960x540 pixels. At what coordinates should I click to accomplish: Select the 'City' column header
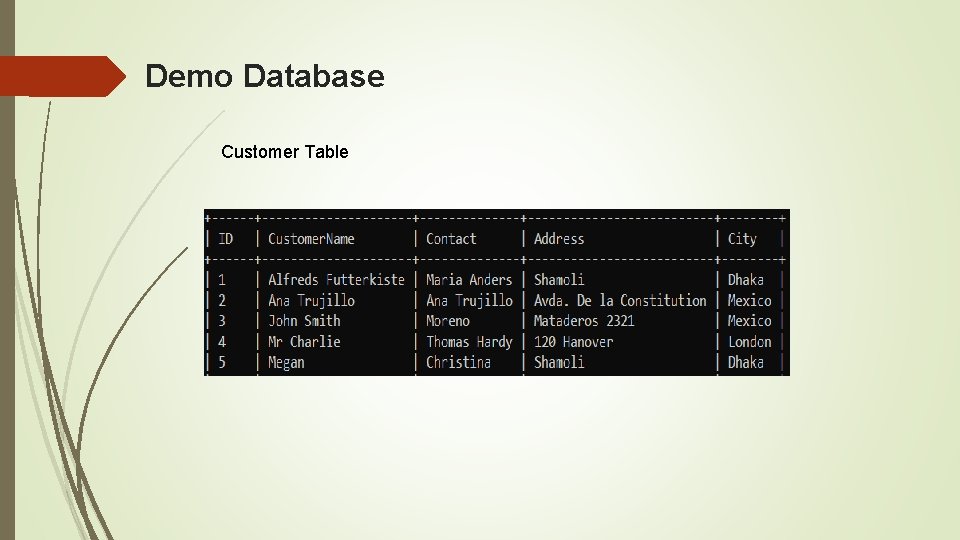[742, 239]
